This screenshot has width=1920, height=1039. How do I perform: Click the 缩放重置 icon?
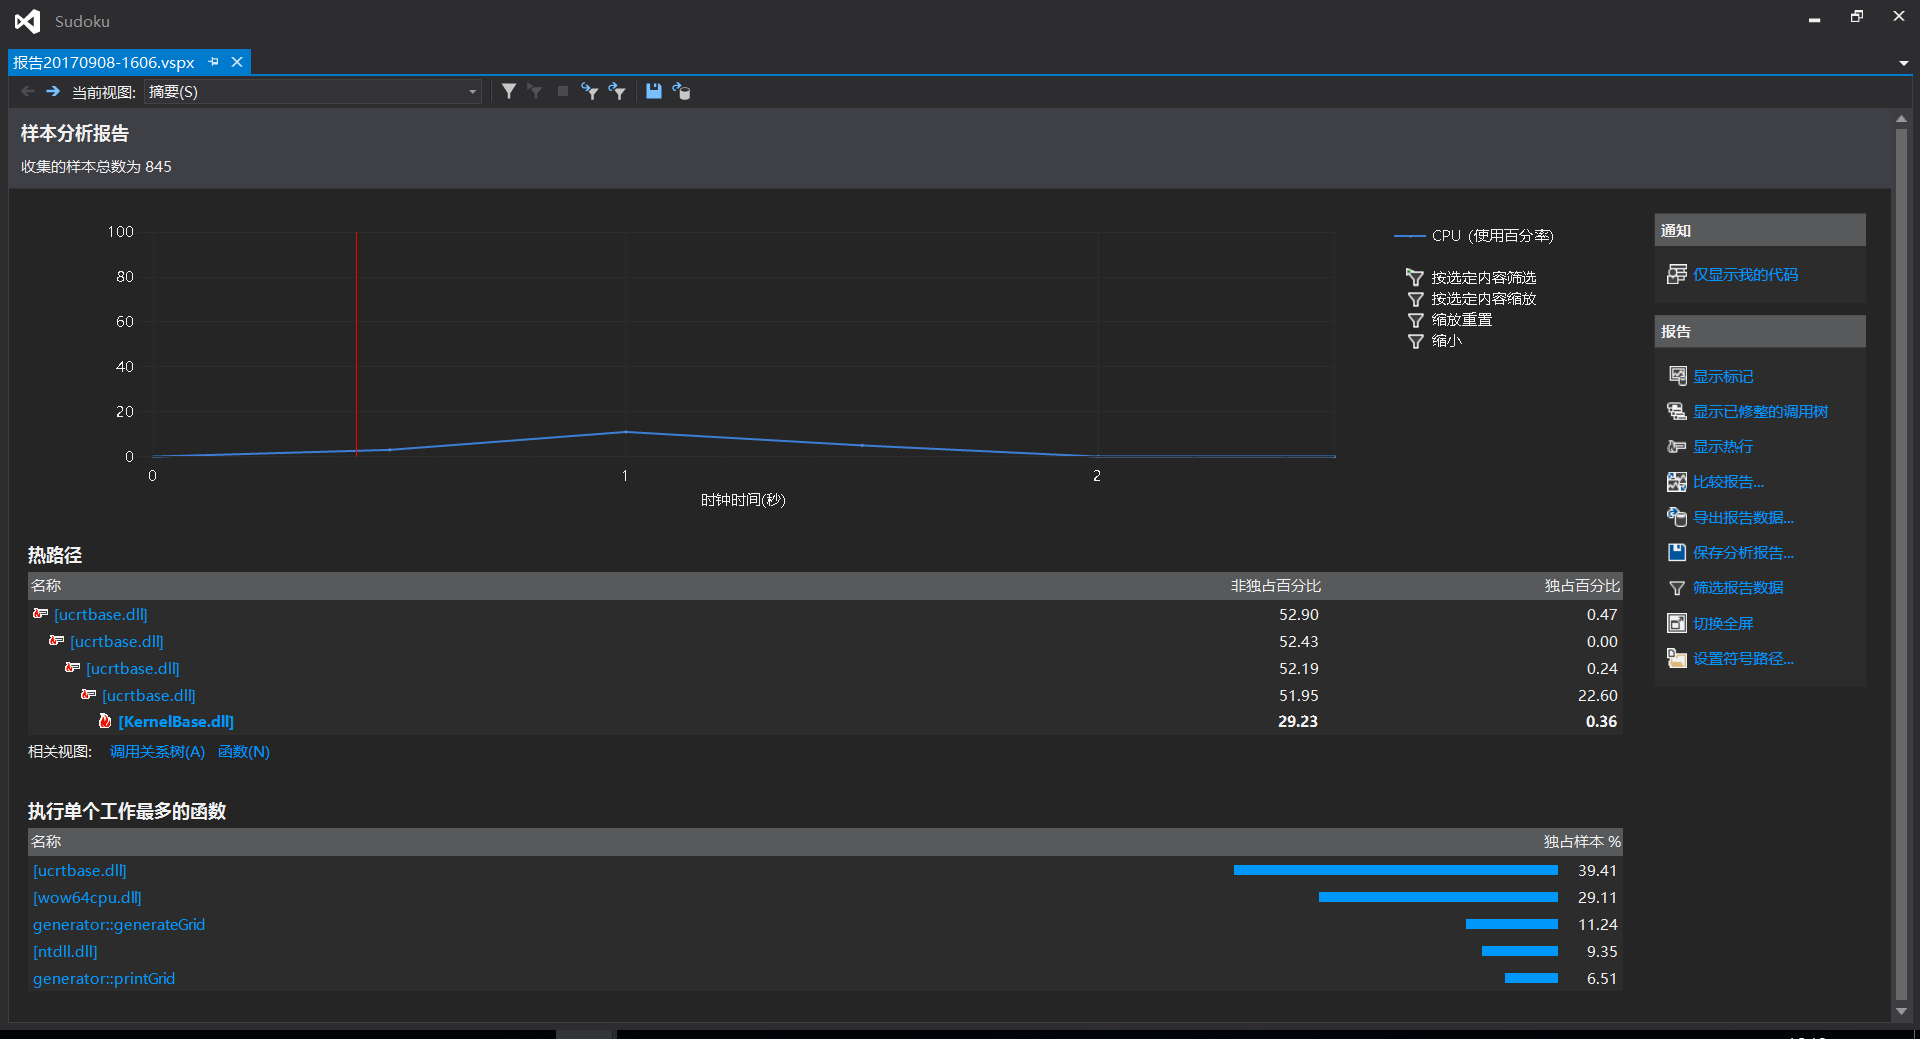point(1415,320)
